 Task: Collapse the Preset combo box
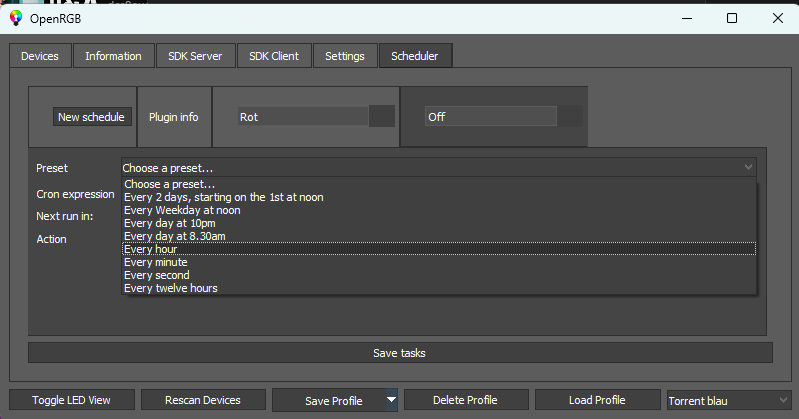[438, 167]
